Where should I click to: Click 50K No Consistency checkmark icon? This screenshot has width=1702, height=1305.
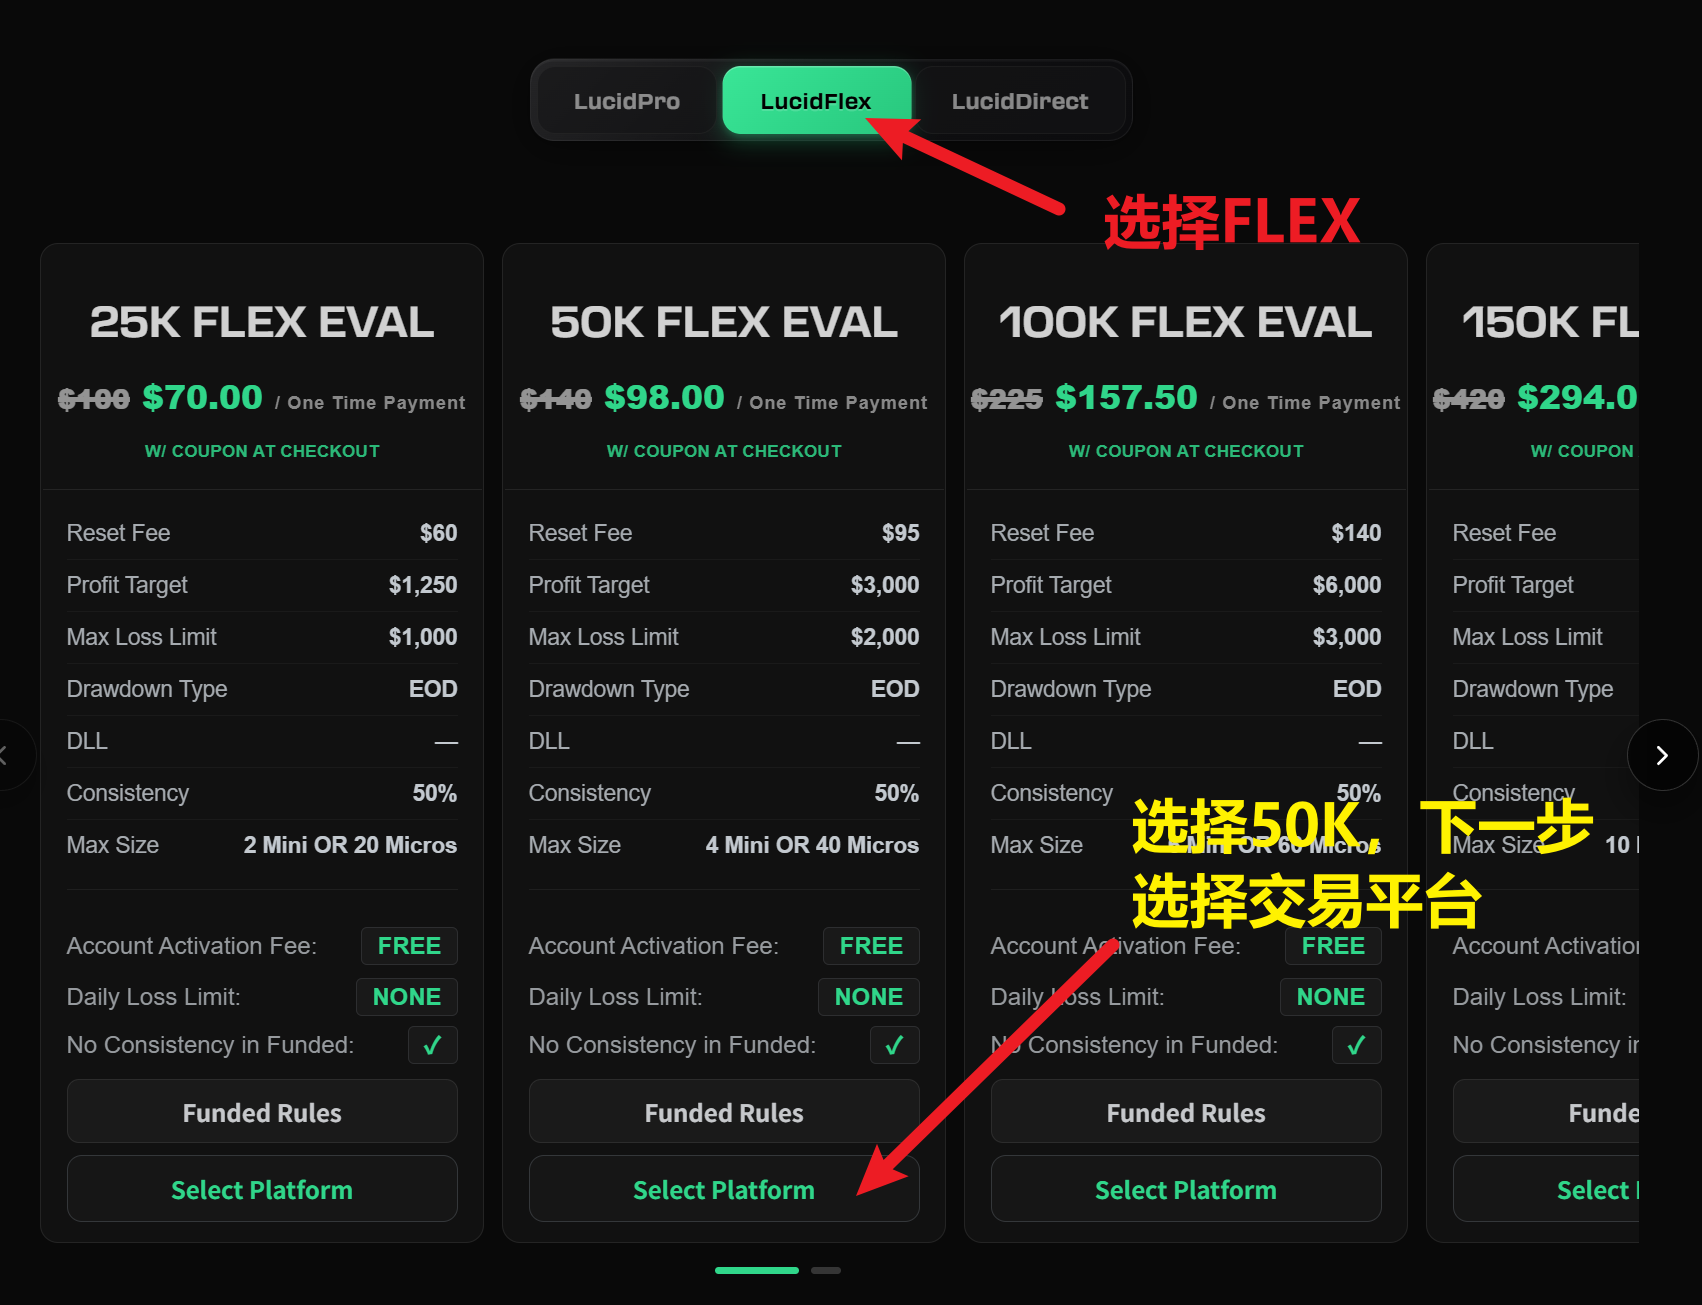tap(894, 1045)
